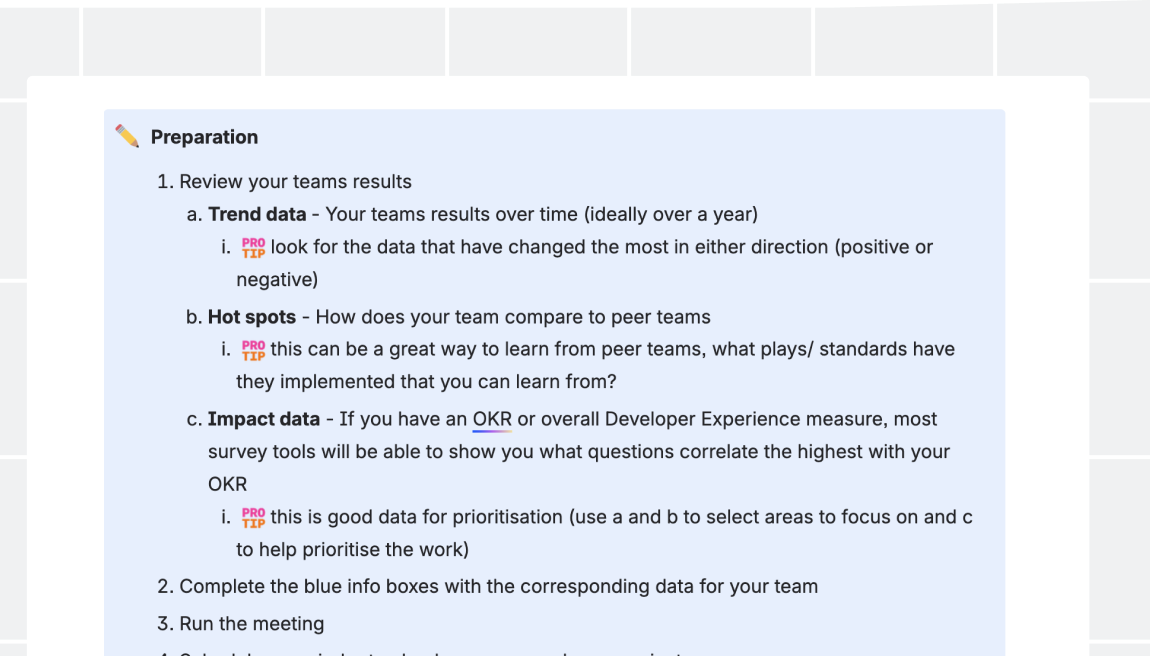
Task: Click the survey tools sentence line
Action: pyautogui.click(x=578, y=452)
